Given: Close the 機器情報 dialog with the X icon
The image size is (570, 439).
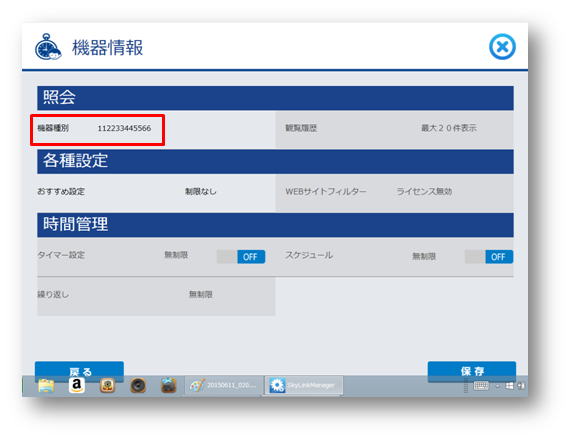Looking at the screenshot, I should pyautogui.click(x=502, y=47).
